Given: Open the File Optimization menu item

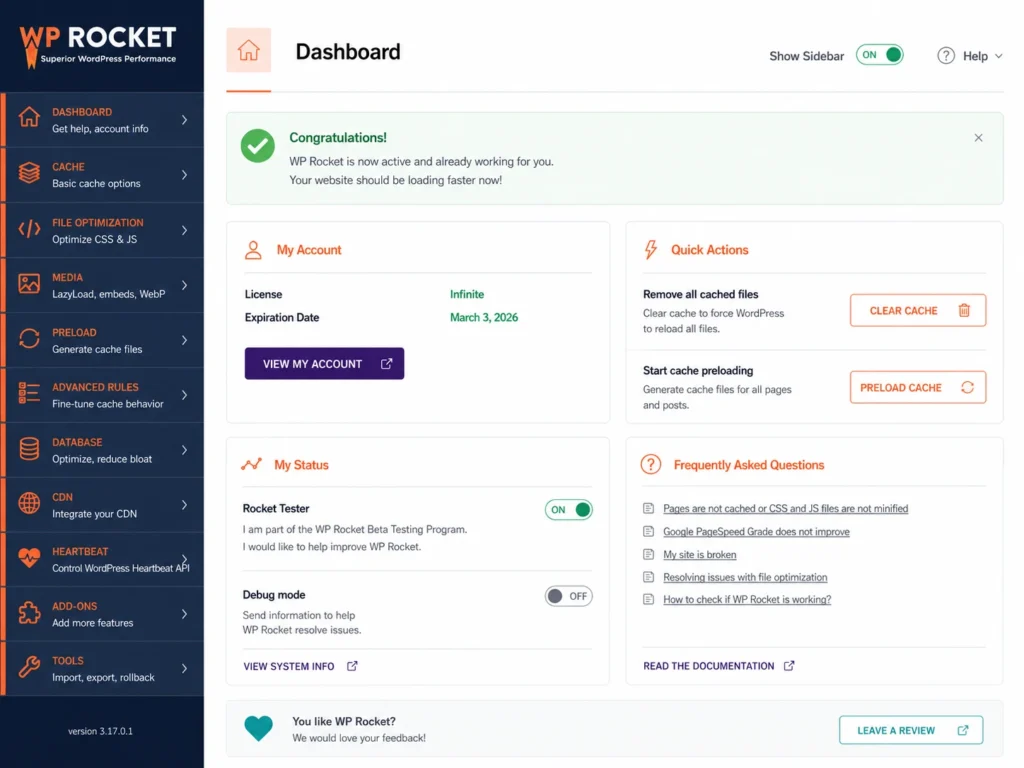Looking at the screenshot, I should tap(103, 230).
